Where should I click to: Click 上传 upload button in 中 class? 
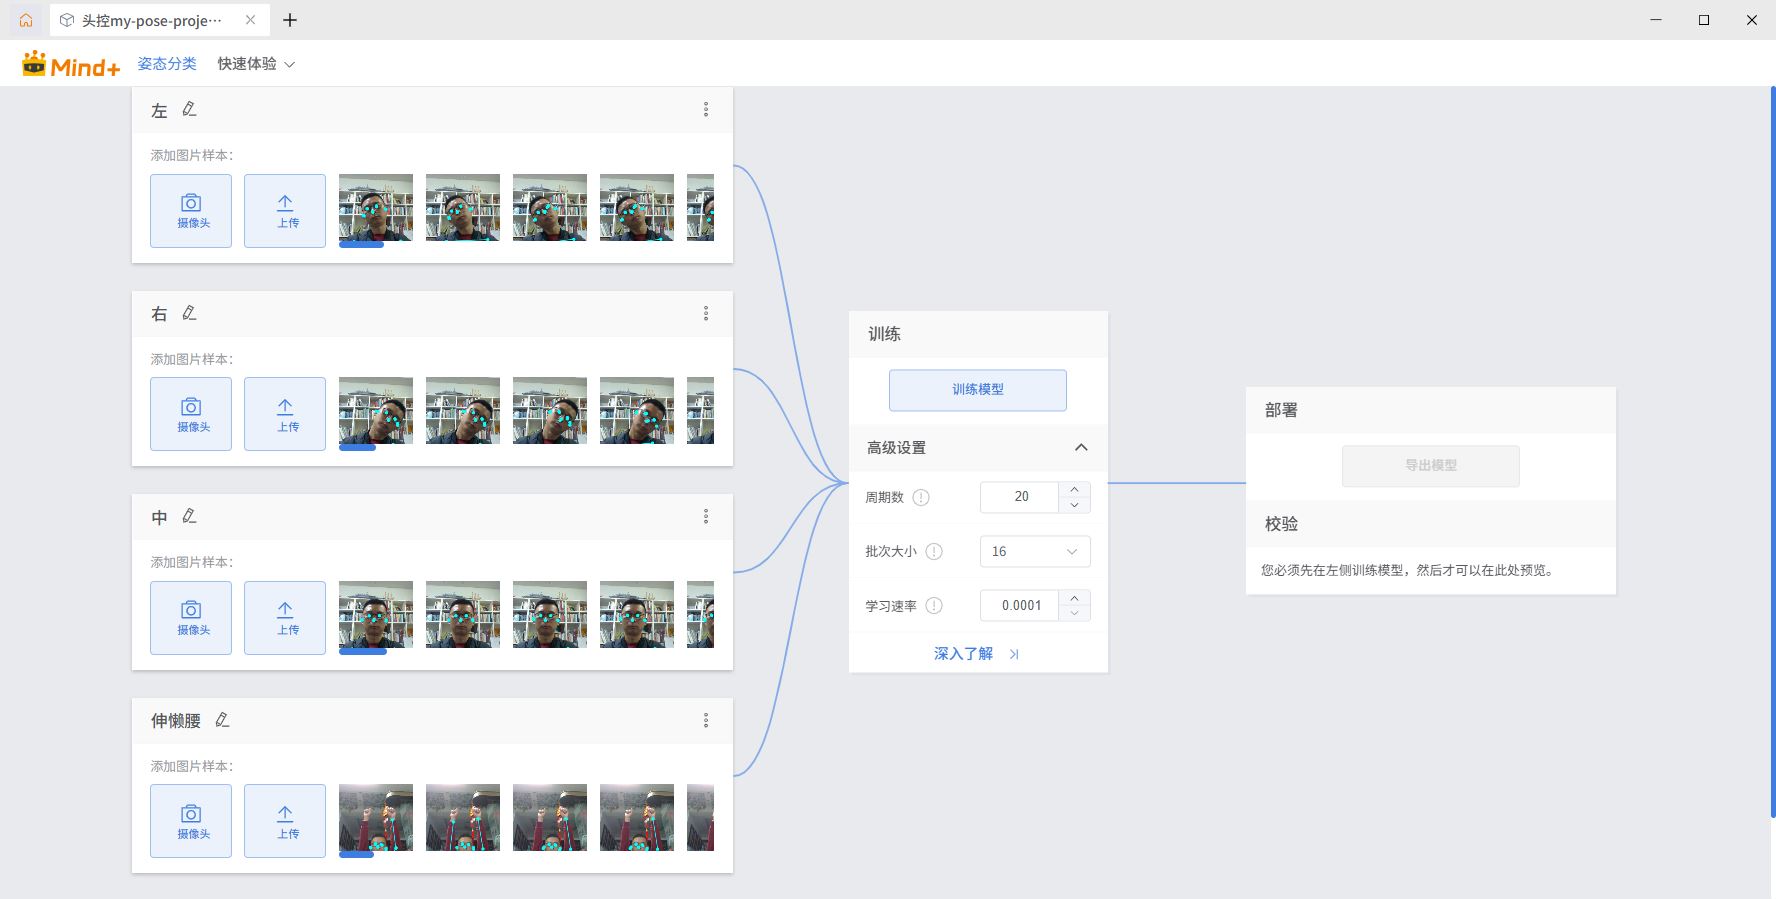(x=285, y=618)
